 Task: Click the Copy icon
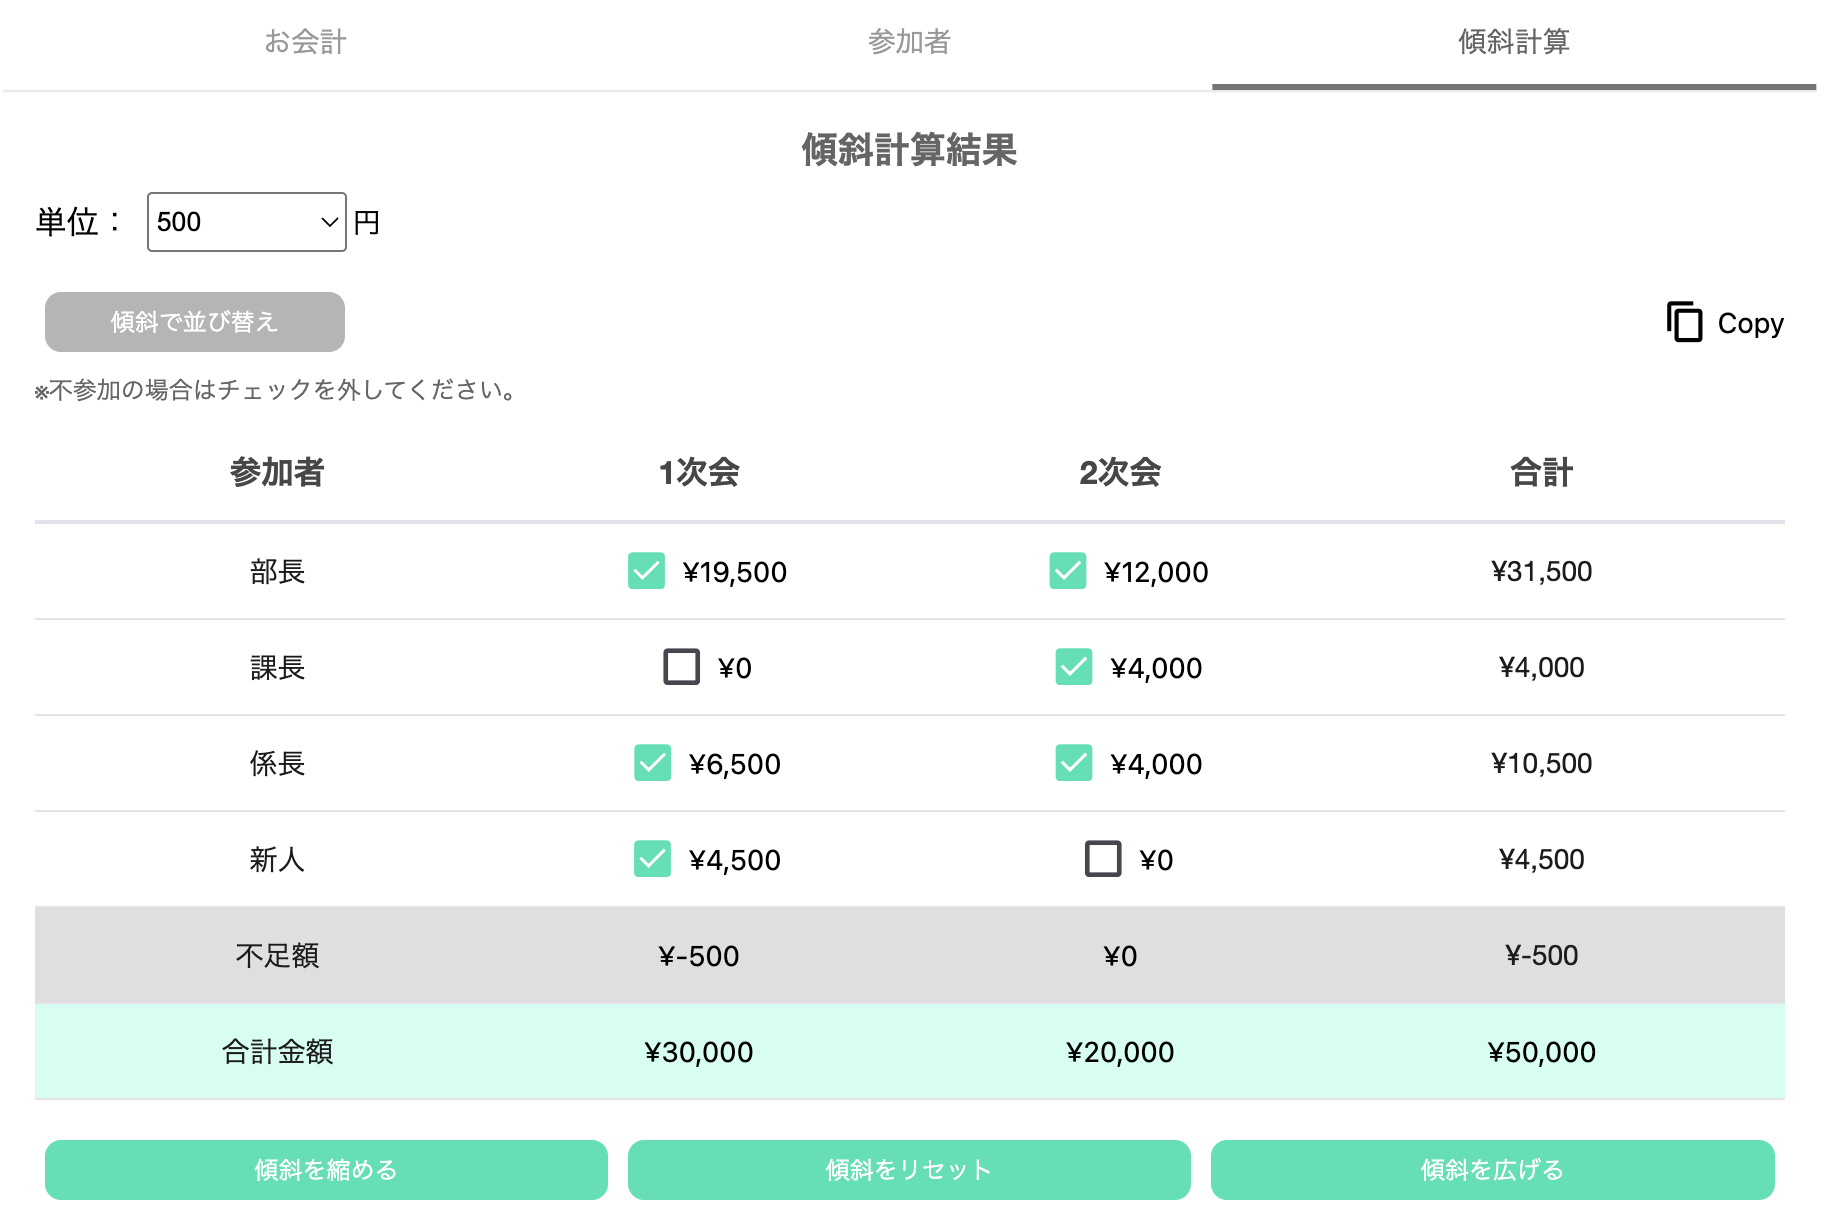tap(1685, 322)
